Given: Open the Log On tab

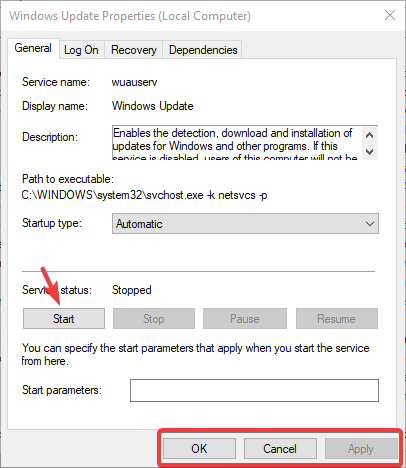Looking at the screenshot, I should [81, 50].
